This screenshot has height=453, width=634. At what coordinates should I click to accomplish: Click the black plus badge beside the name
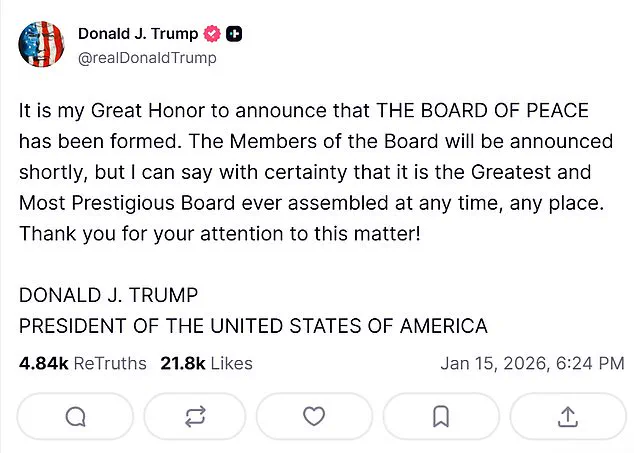click(234, 34)
